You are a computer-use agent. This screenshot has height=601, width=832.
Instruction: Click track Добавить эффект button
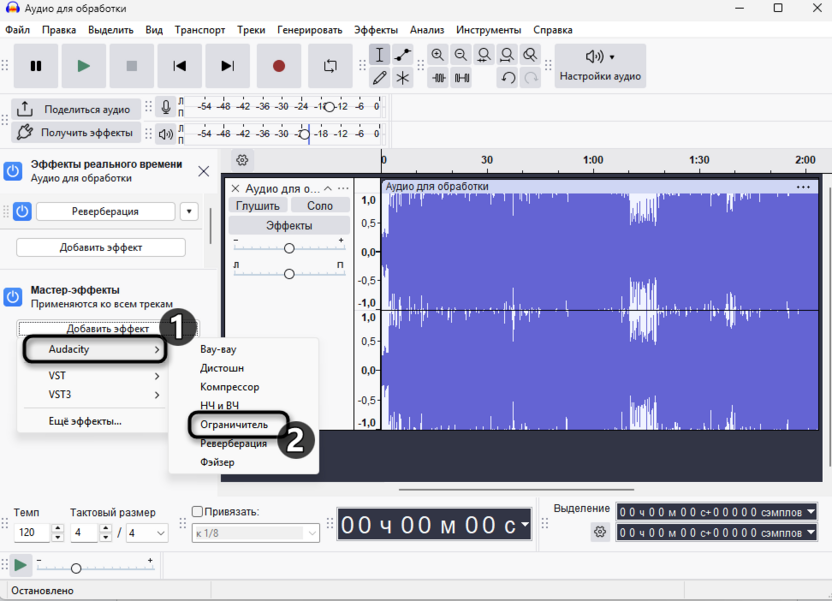click(x=101, y=248)
